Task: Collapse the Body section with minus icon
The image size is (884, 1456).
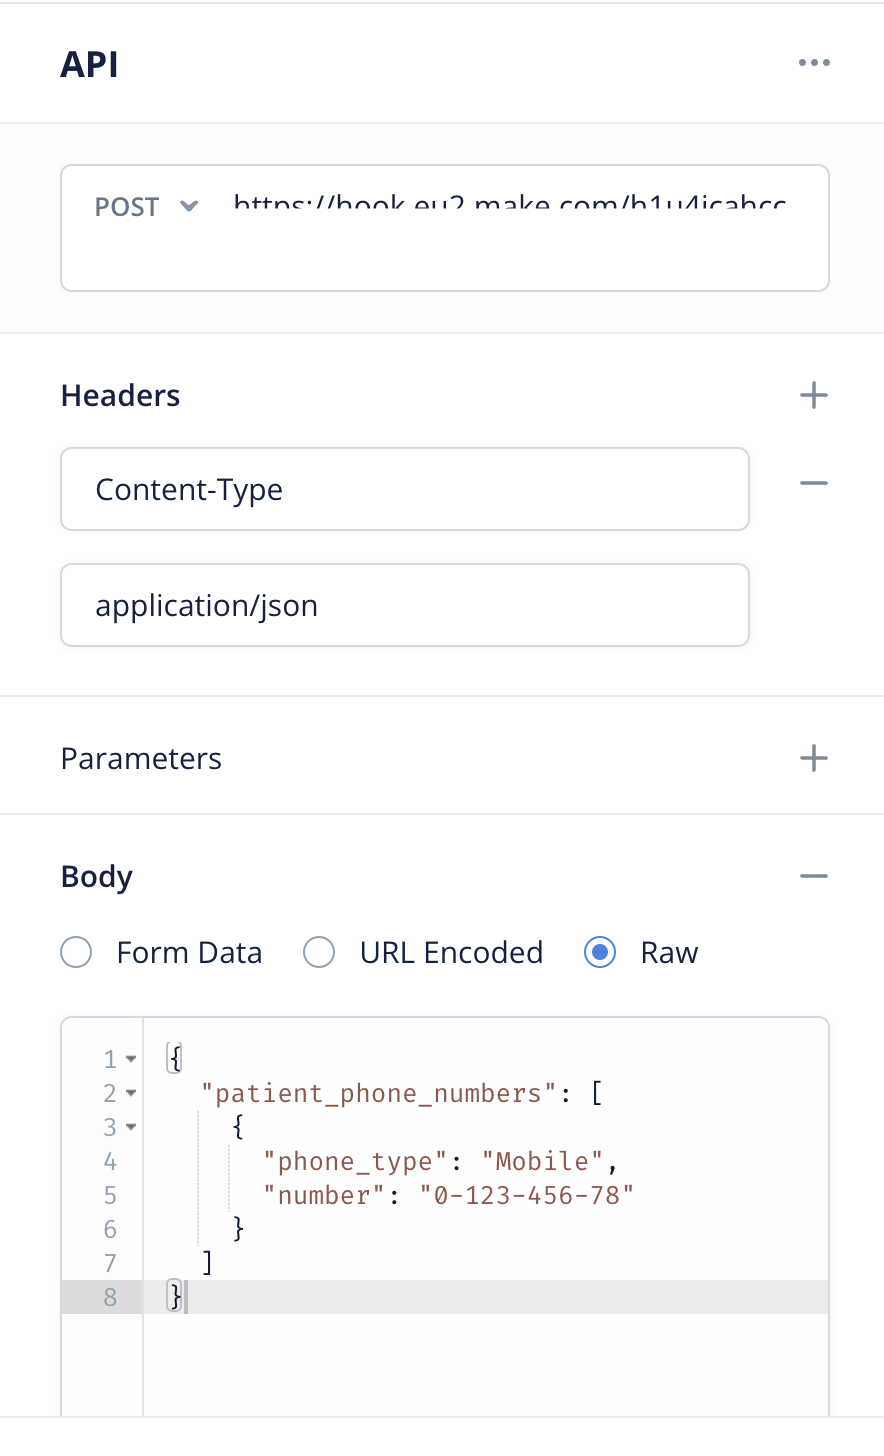Action: pyautogui.click(x=814, y=877)
